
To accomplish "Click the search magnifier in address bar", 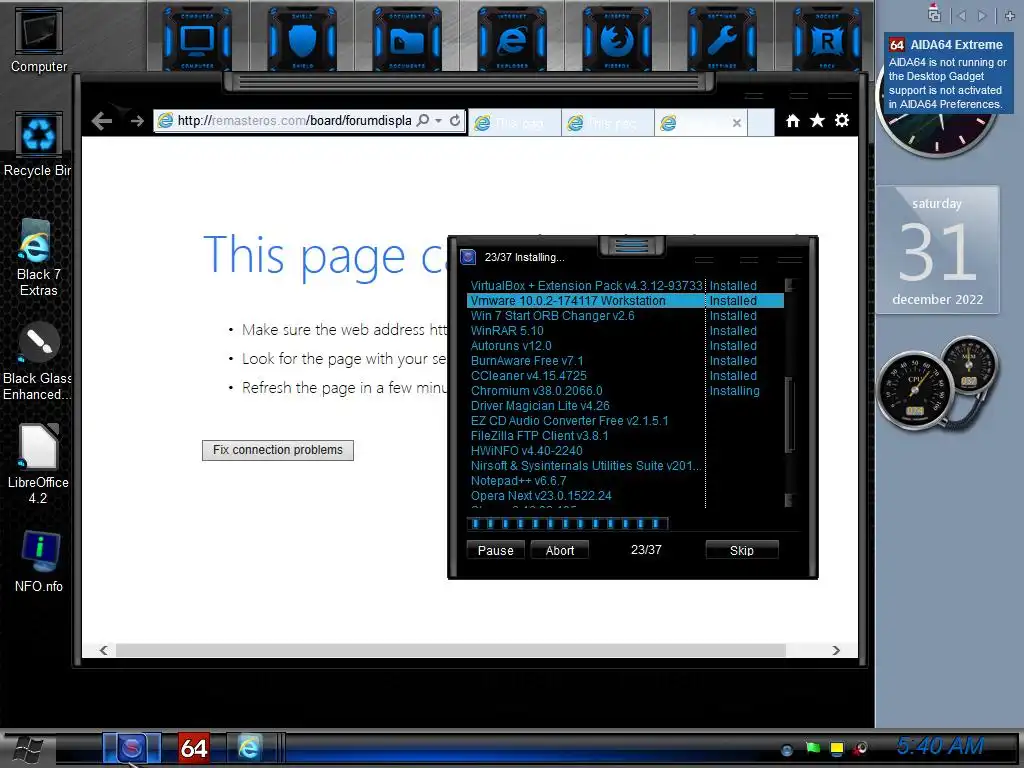I will coord(423,120).
